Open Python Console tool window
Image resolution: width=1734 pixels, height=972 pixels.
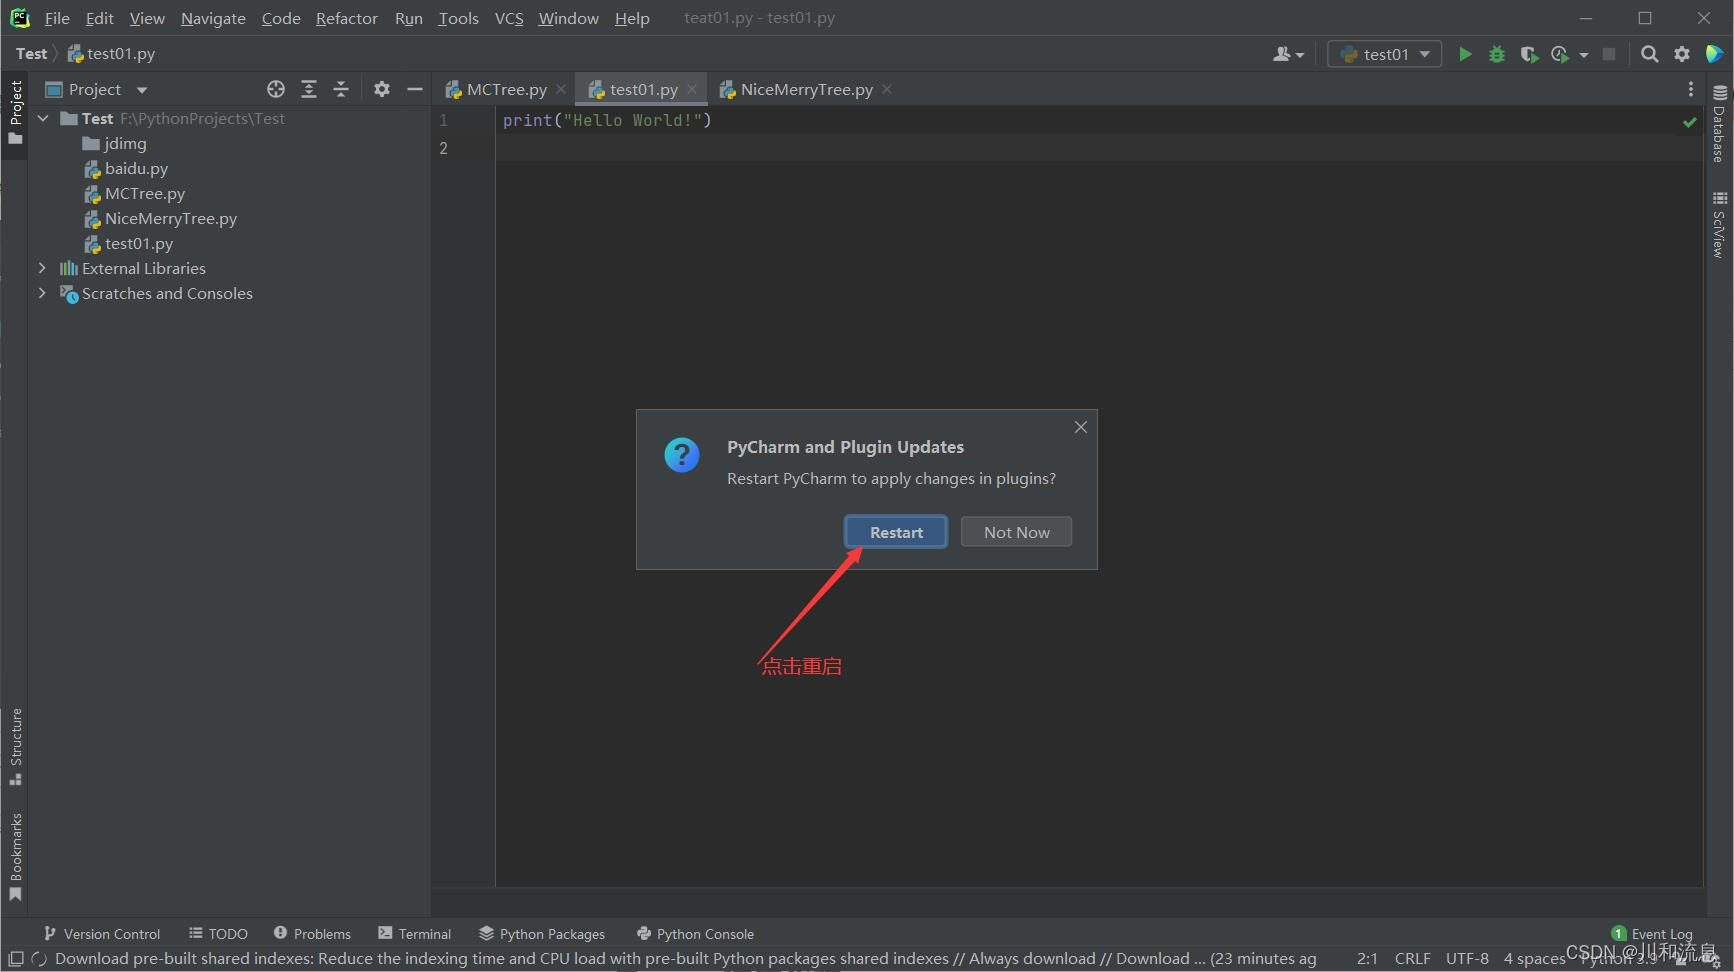(x=695, y=933)
